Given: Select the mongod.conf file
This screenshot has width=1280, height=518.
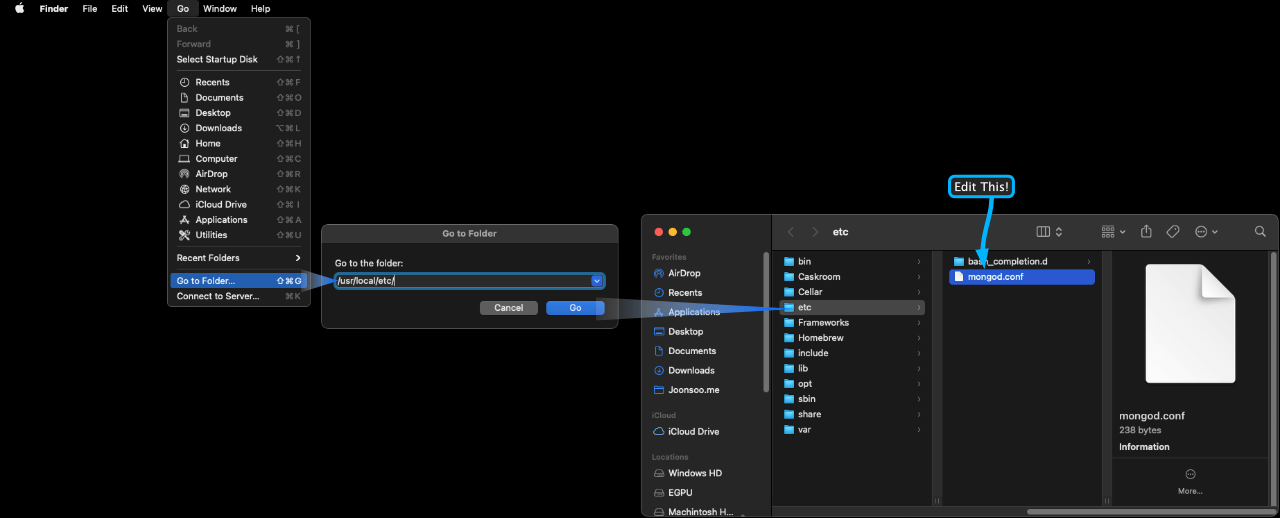Looking at the screenshot, I should pyautogui.click(x=1022, y=277).
